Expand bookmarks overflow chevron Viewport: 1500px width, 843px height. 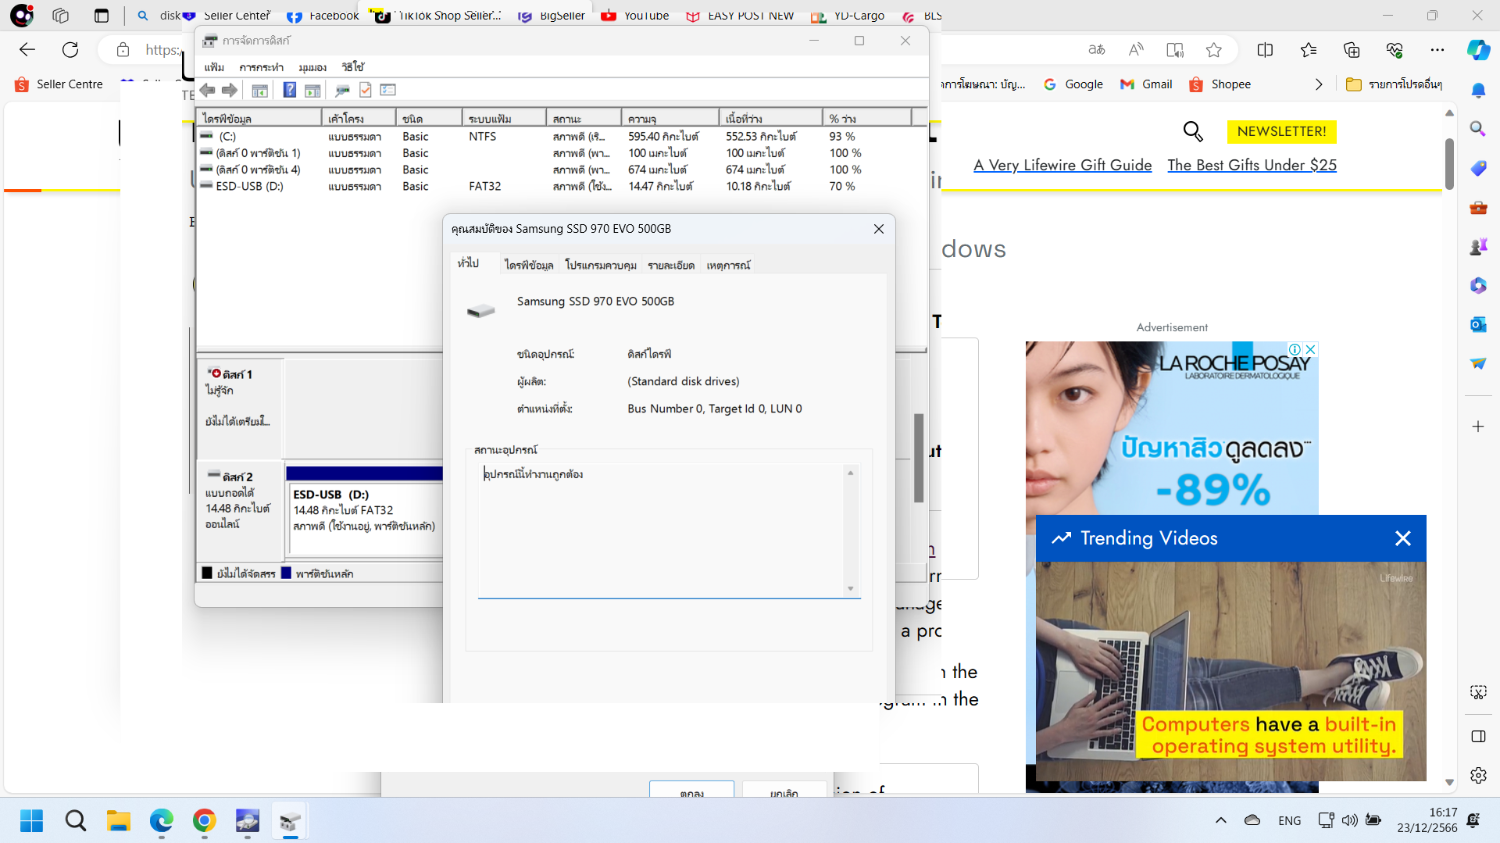(1319, 84)
